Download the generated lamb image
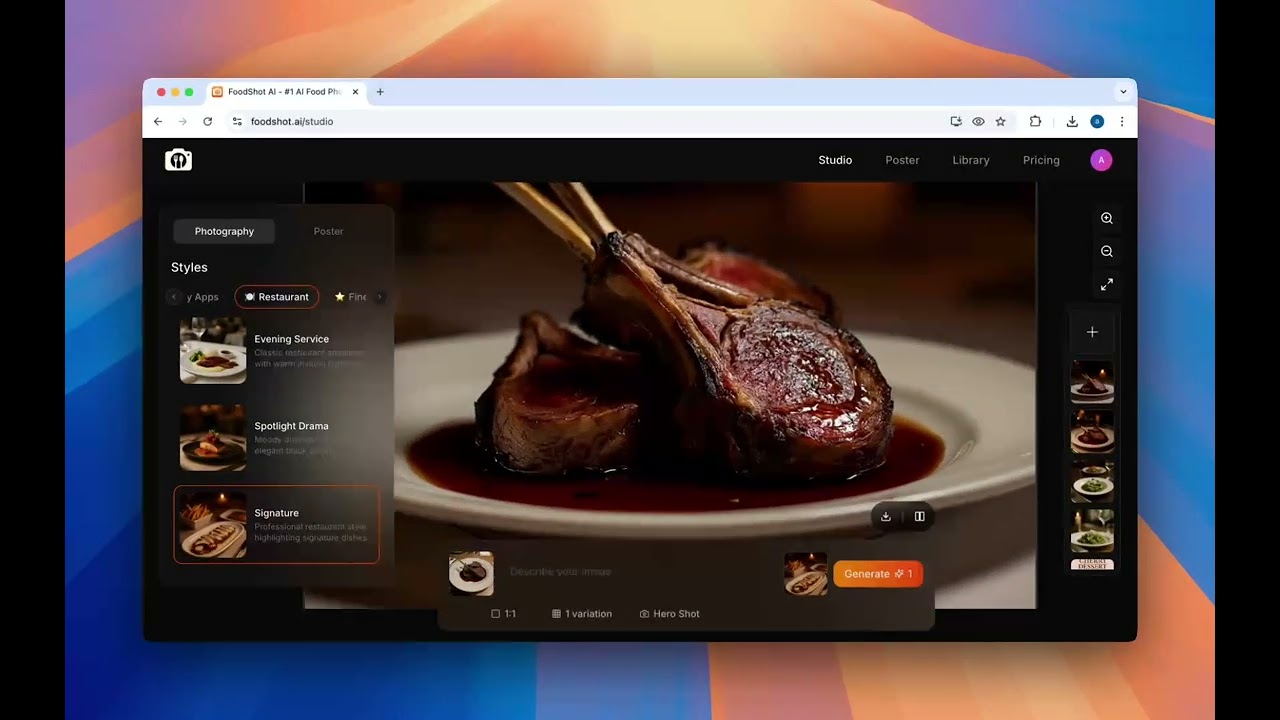 pos(885,517)
